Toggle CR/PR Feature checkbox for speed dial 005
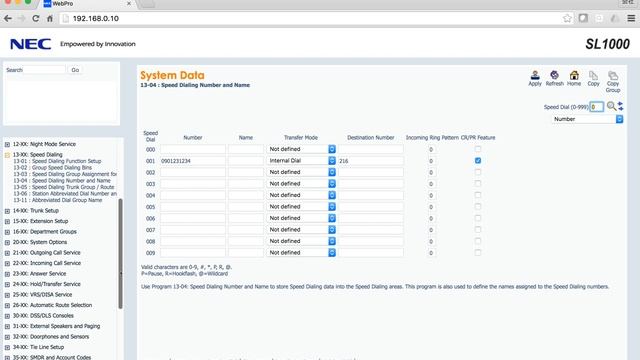This screenshot has width=640, height=360. [478, 207]
